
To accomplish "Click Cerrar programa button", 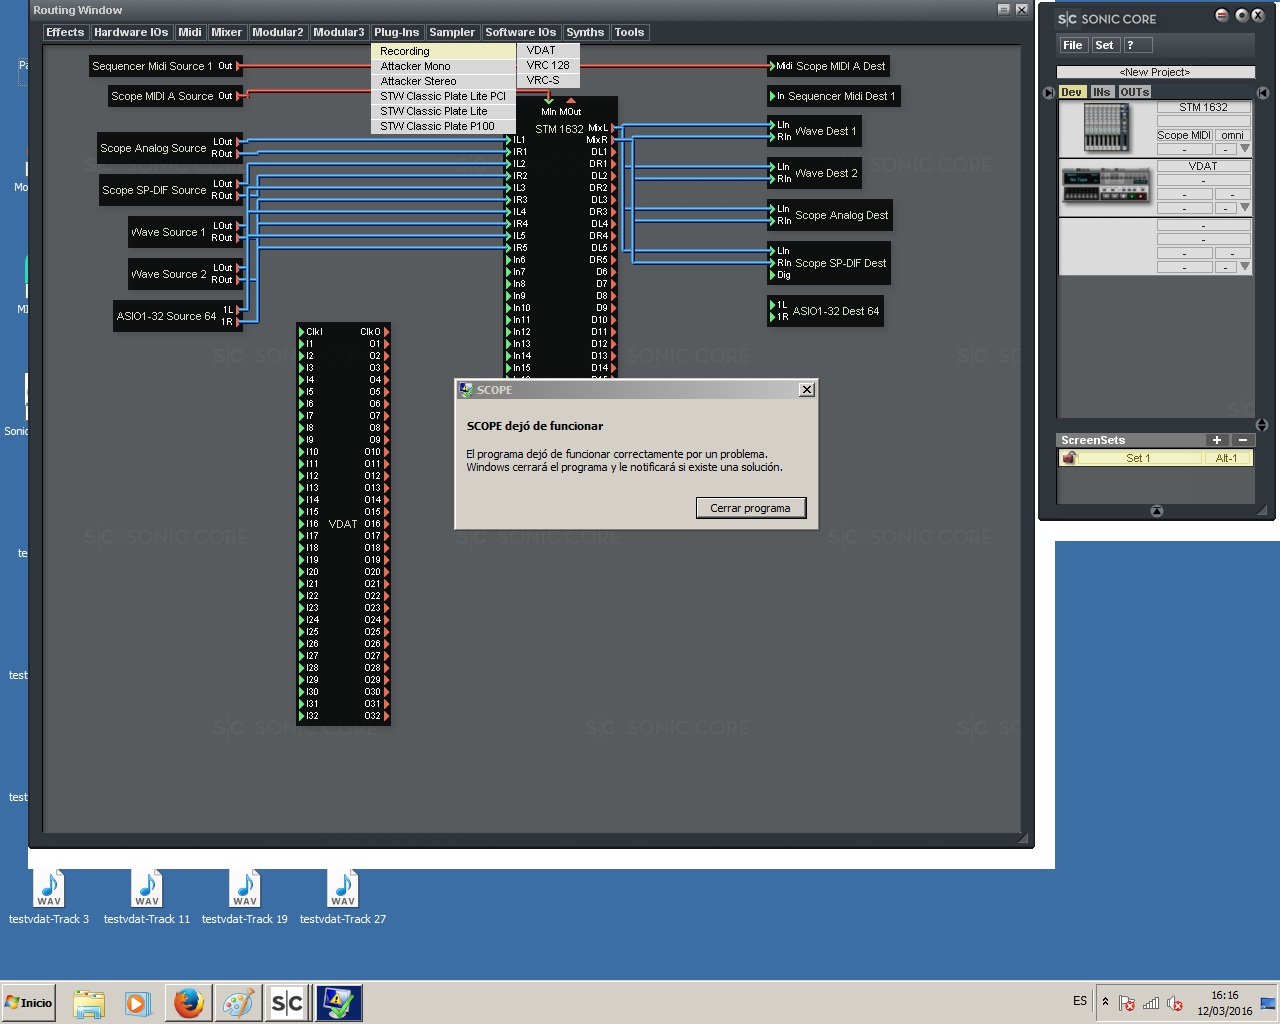I will 750,508.
